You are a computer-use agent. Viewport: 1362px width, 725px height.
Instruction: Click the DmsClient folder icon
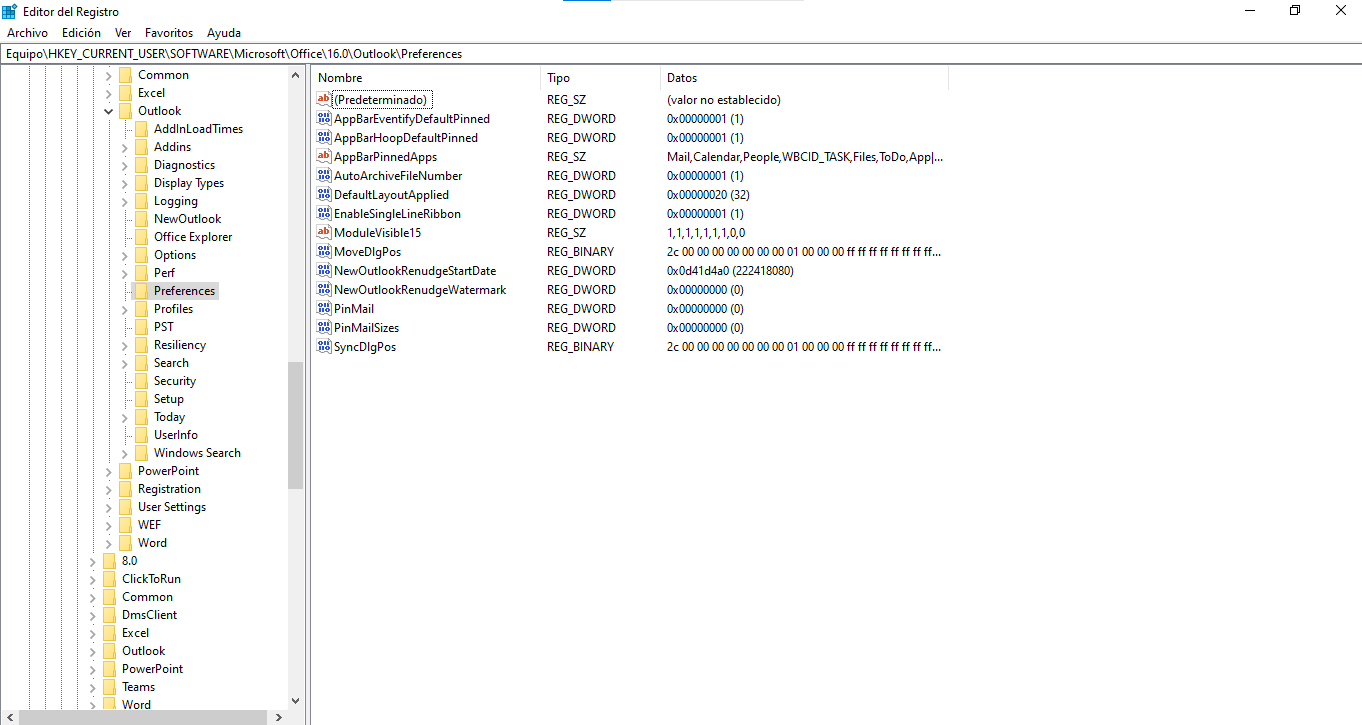pos(109,615)
